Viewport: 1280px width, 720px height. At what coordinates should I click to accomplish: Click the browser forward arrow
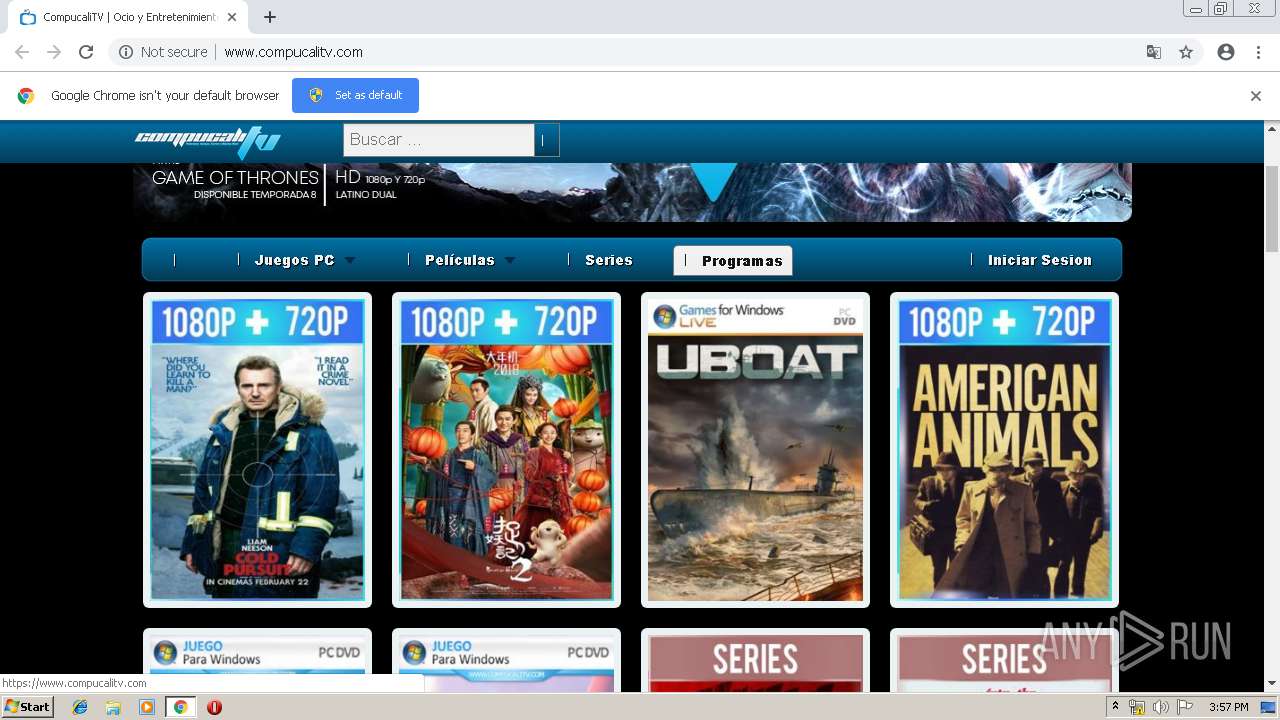tap(54, 52)
